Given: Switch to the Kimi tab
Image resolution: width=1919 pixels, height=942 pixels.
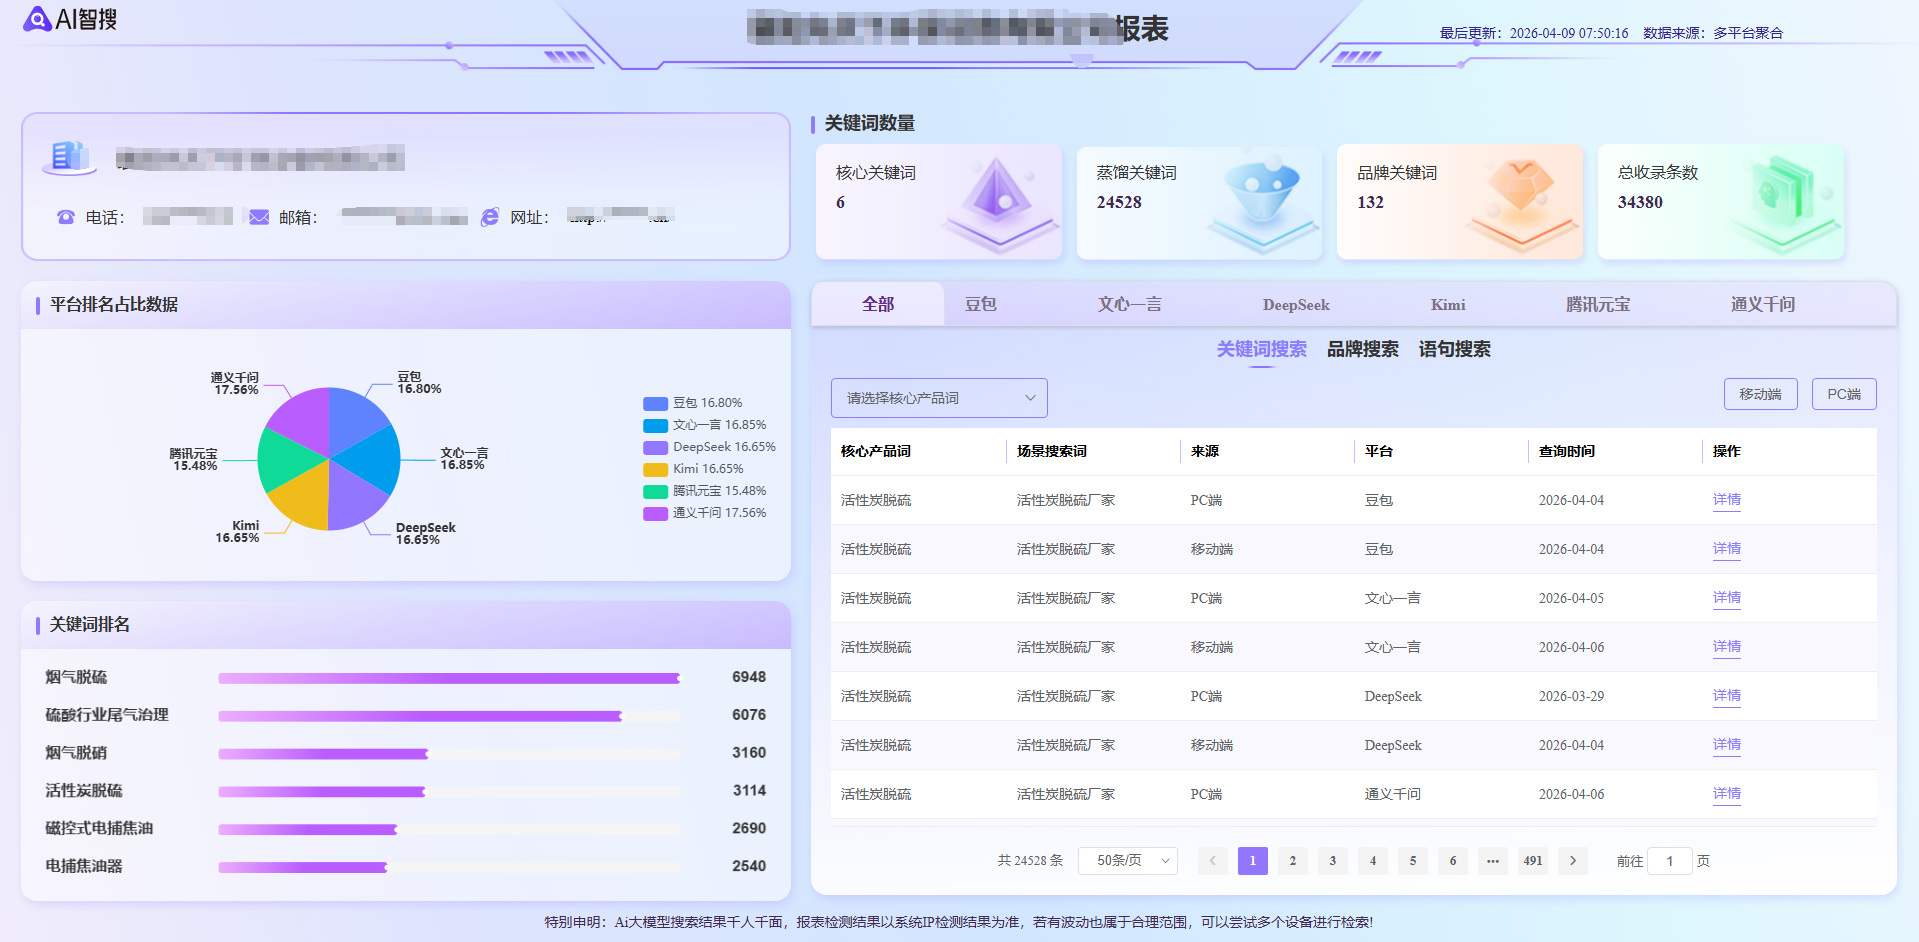Looking at the screenshot, I should (x=1448, y=305).
